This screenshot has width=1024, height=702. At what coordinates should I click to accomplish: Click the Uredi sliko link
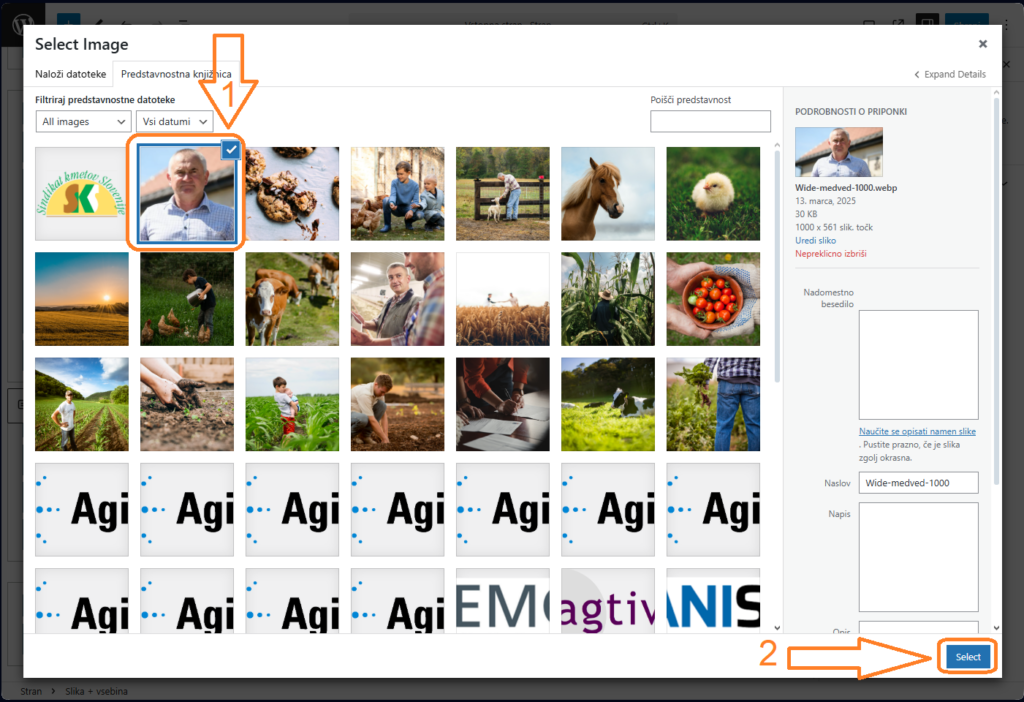pyautogui.click(x=815, y=240)
